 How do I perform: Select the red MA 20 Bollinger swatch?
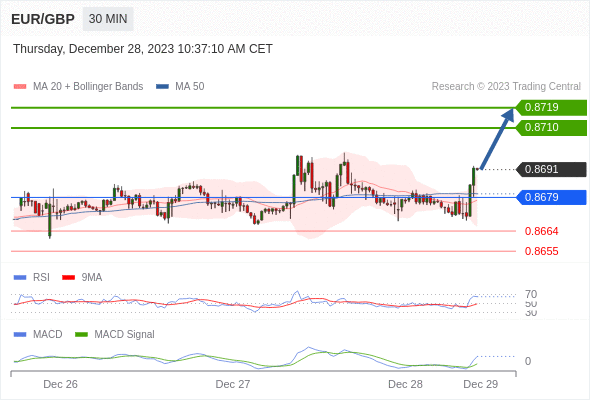[x=20, y=87]
